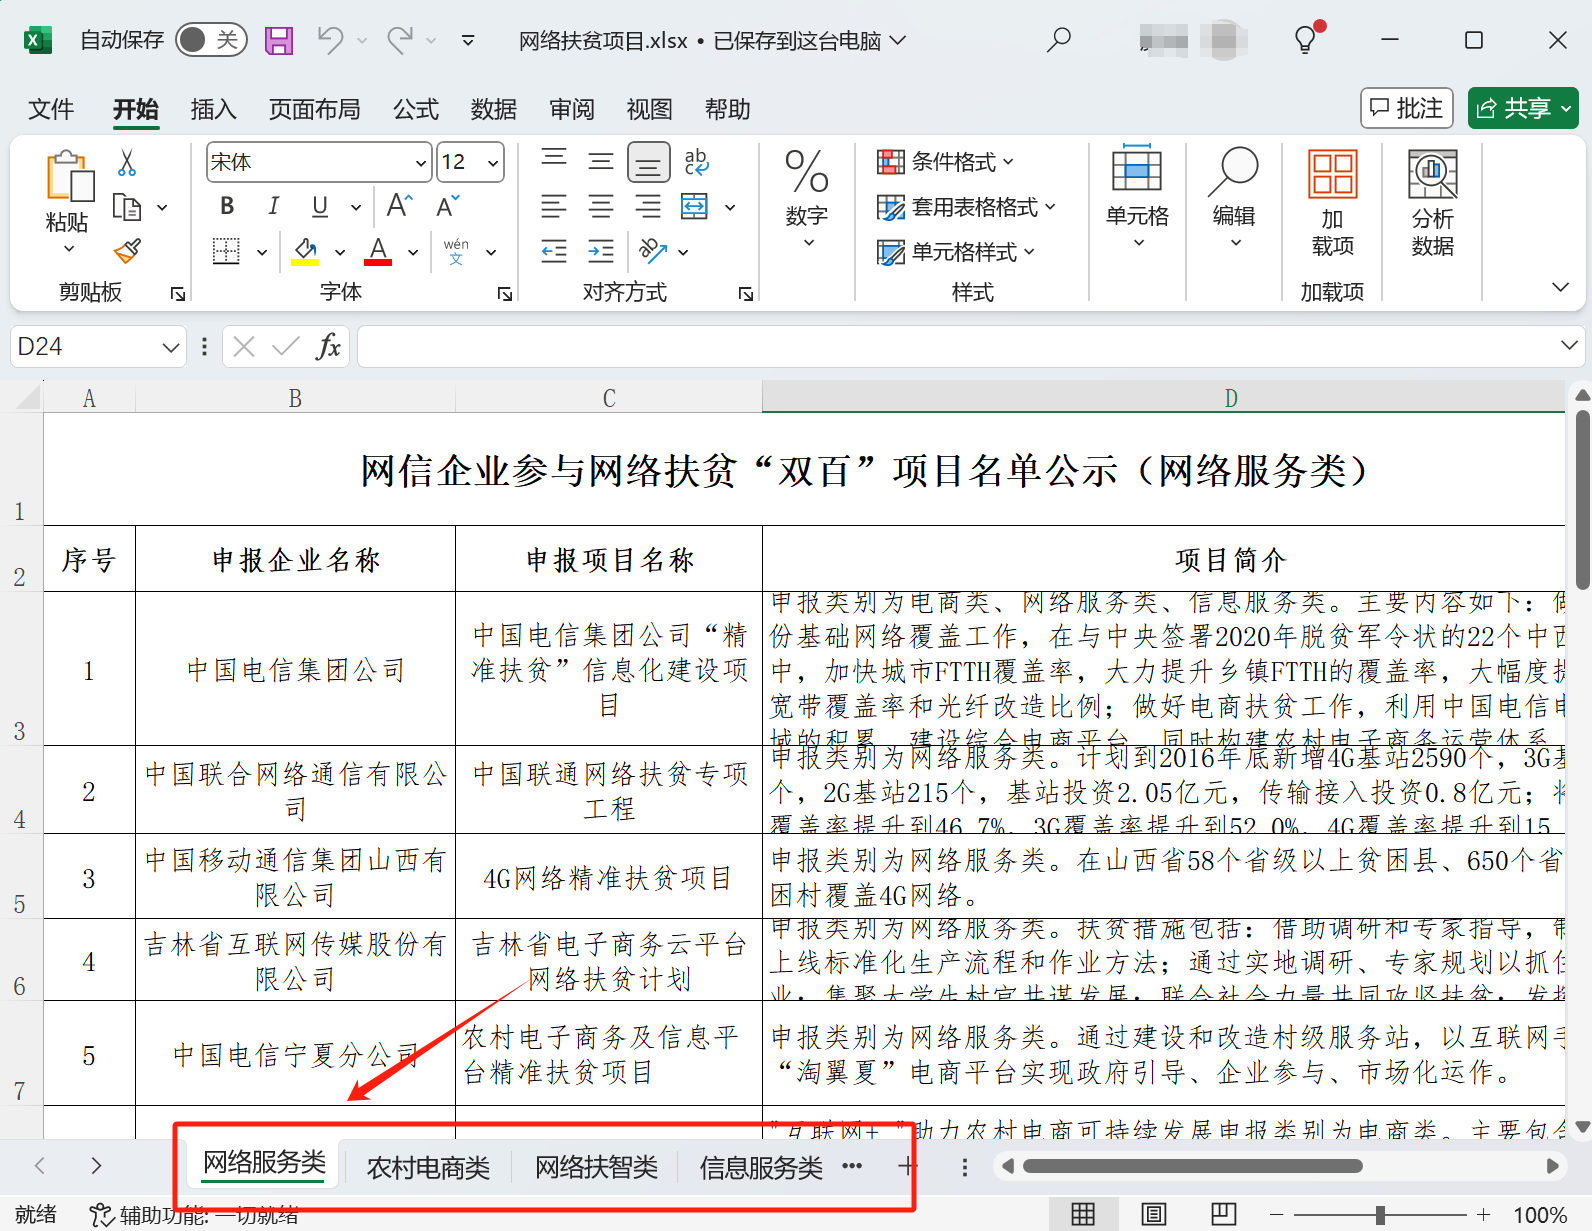Decrease font size with the smaller A icon
The width and height of the screenshot is (1592, 1231).
click(x=448, y=206)
